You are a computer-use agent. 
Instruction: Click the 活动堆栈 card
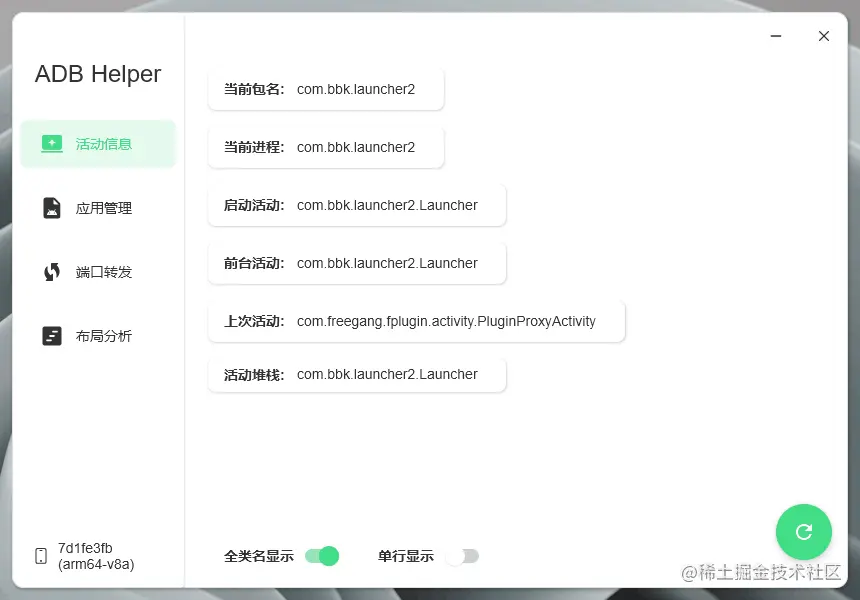(x=356, y=374)
